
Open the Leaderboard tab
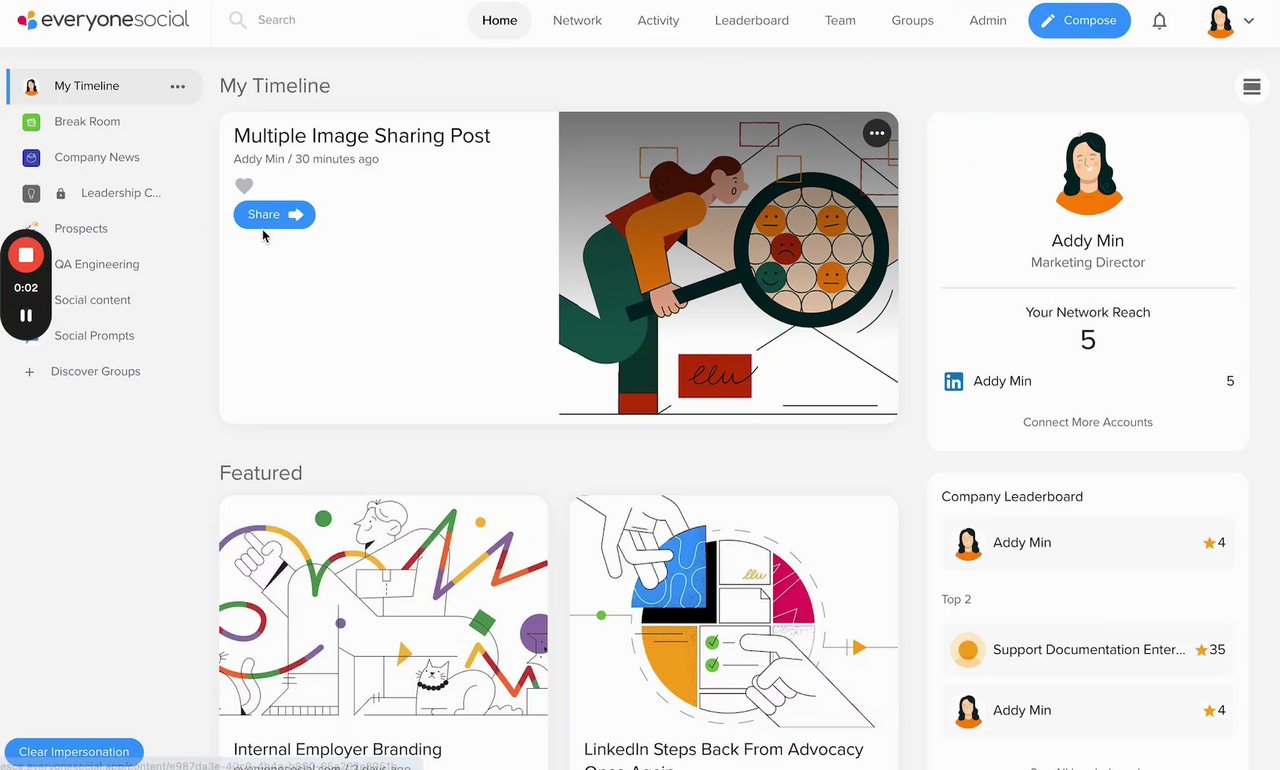click(x=752, y=20)
